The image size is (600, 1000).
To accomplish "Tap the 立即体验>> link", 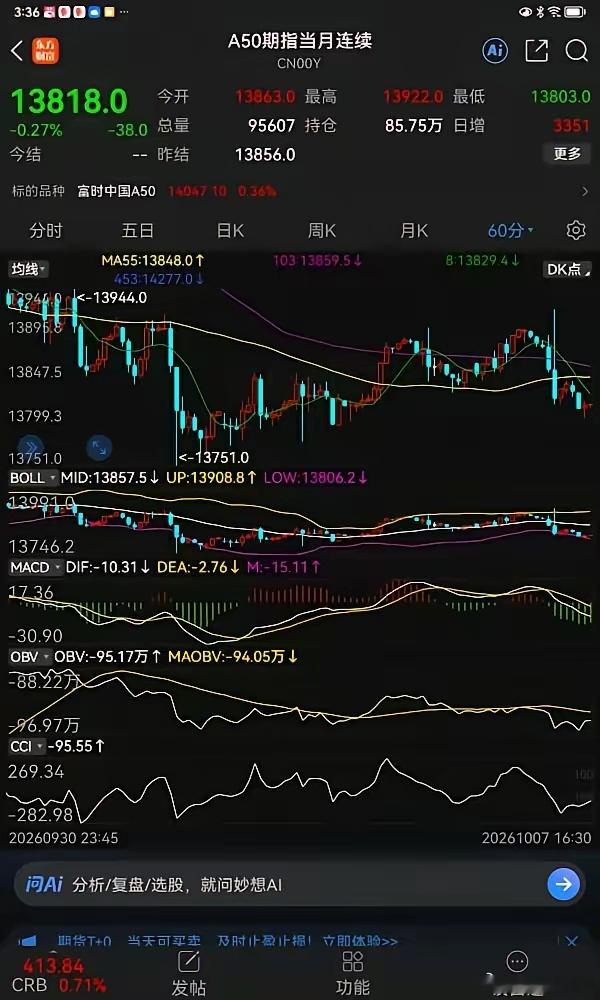I will (359, 941).
